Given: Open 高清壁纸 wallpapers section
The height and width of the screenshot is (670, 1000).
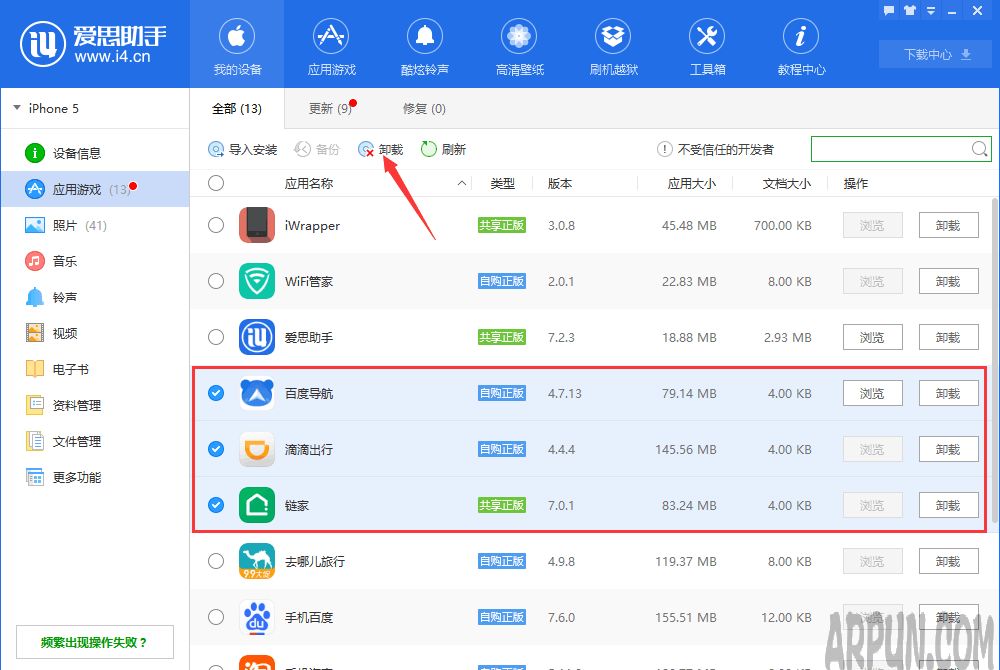Looking at the screenshot, I should point(518,45).
